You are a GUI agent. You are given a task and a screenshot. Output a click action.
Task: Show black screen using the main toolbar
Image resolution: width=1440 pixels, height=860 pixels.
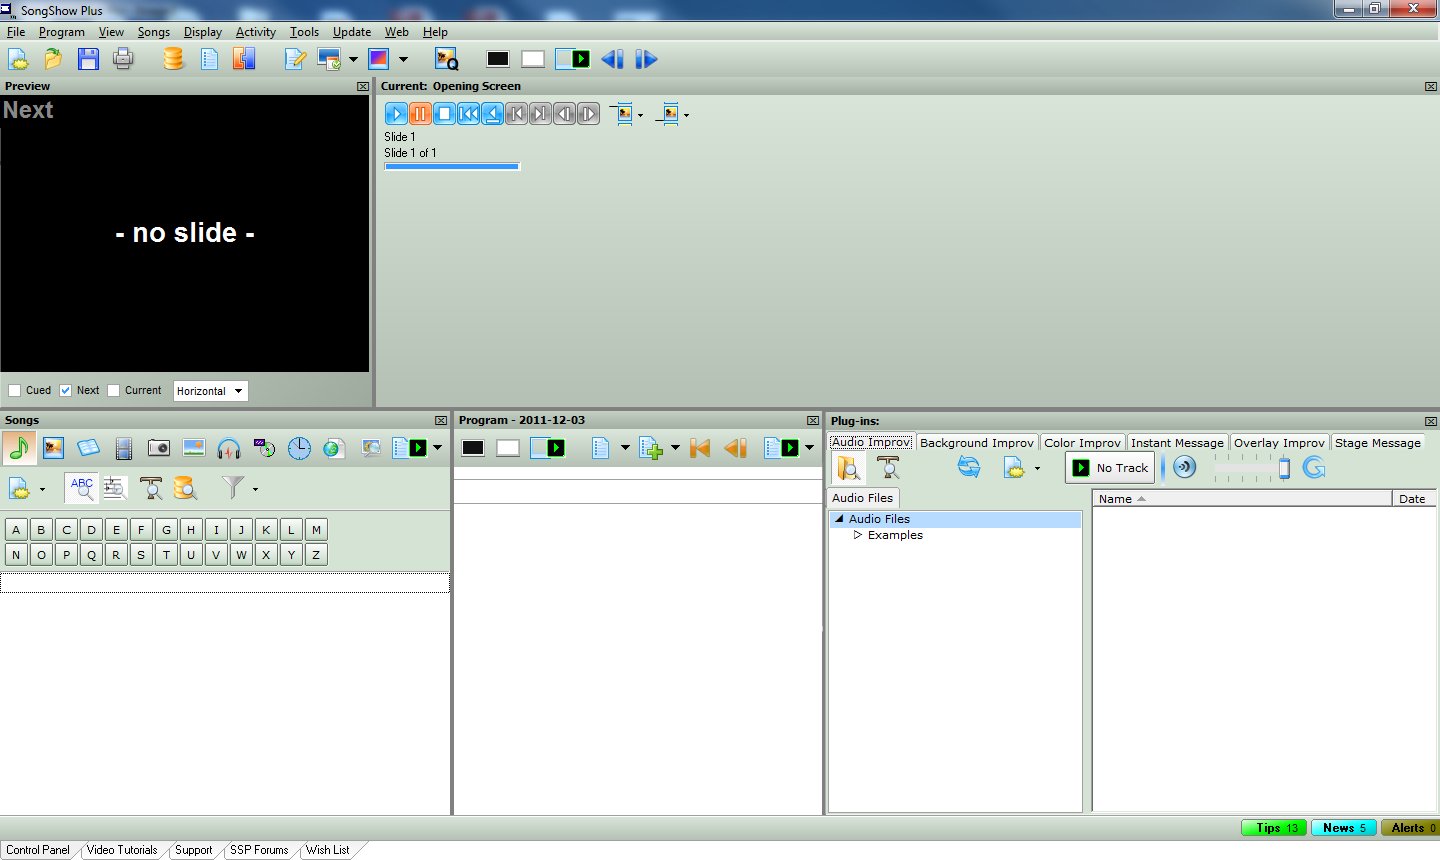pos(498,59)
